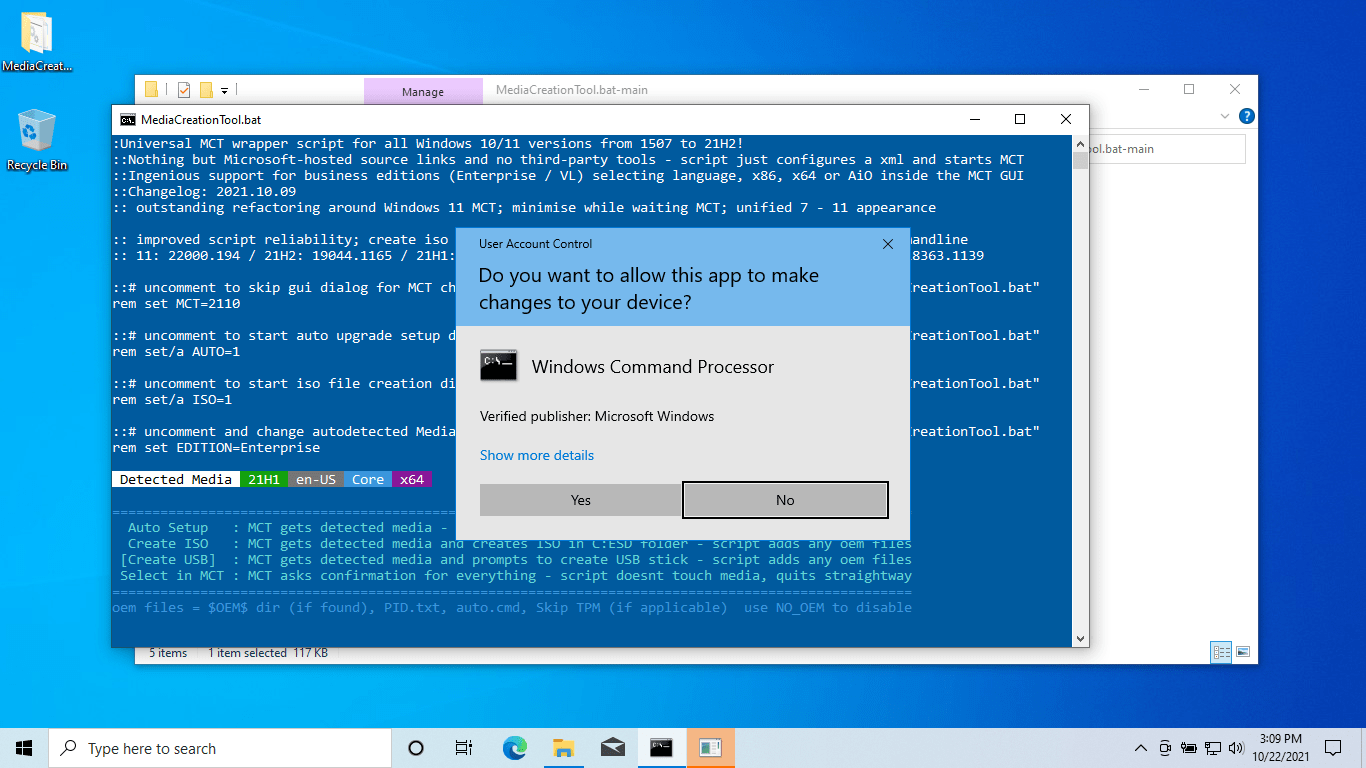
Task: Open Windows Start menu
Action: point(24,748)
